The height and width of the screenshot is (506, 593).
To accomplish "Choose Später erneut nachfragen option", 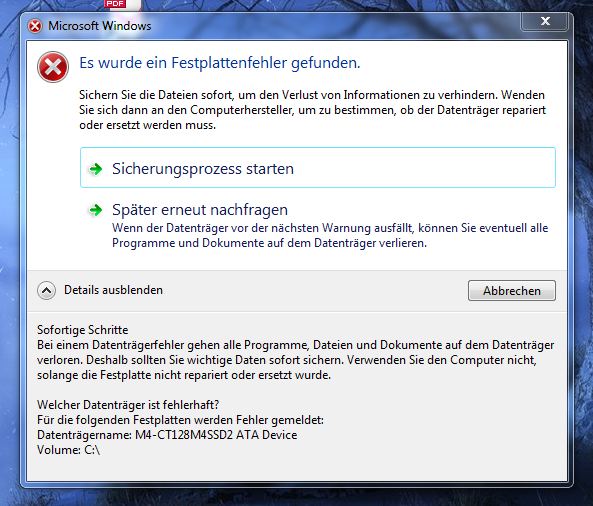I will (318, 225).
